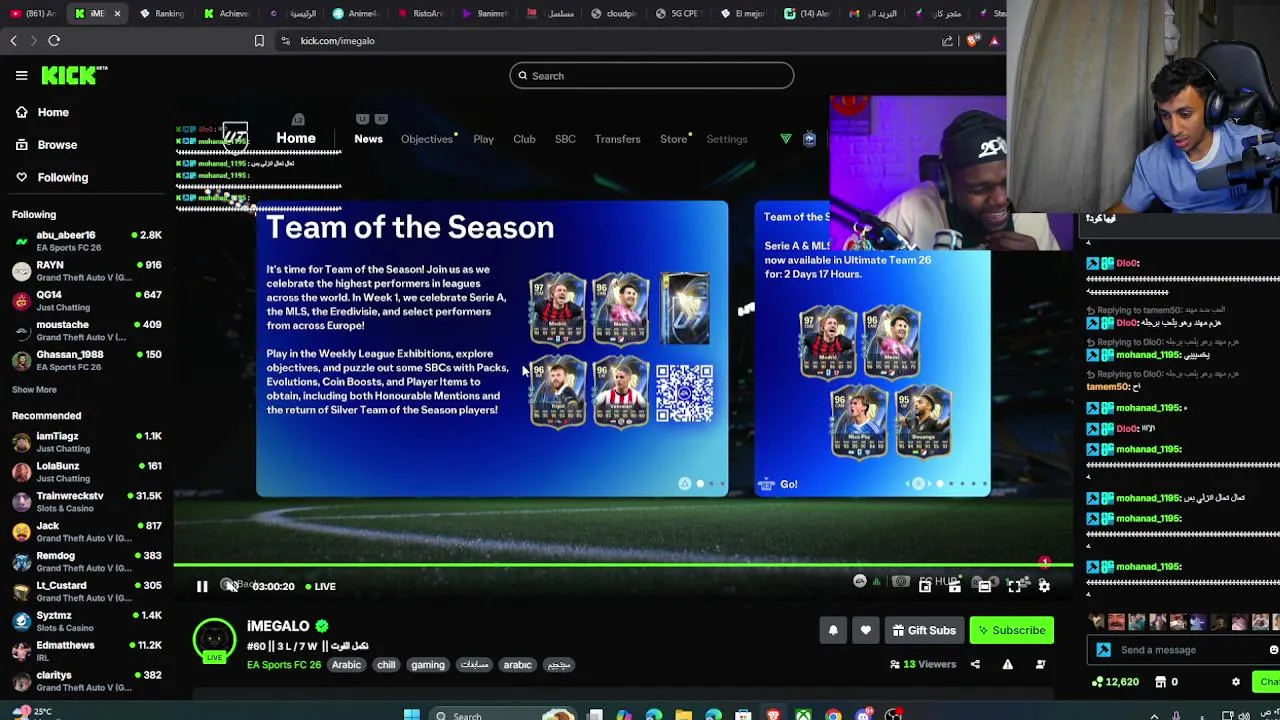Open Edmatthews recommended channel
The width and height of the screenshot is (1280, 720).
(86, 651)
